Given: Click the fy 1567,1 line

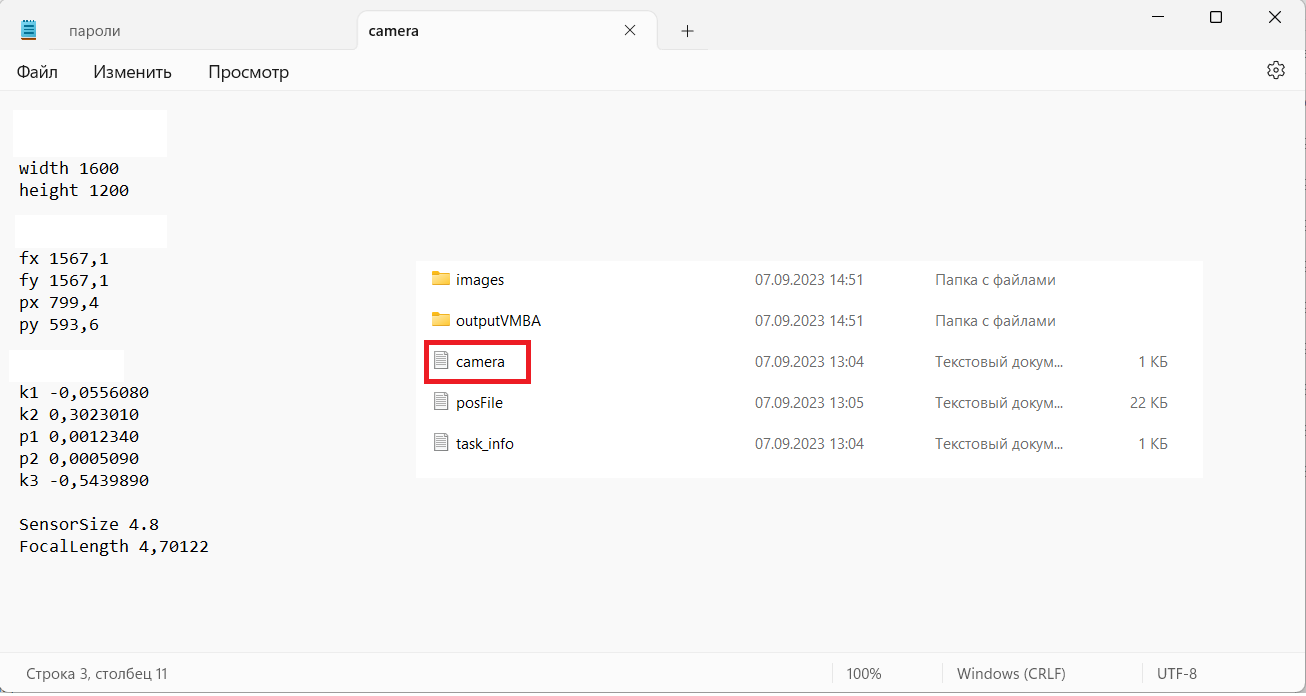Looking at the screenshot, I should (64, 280).
